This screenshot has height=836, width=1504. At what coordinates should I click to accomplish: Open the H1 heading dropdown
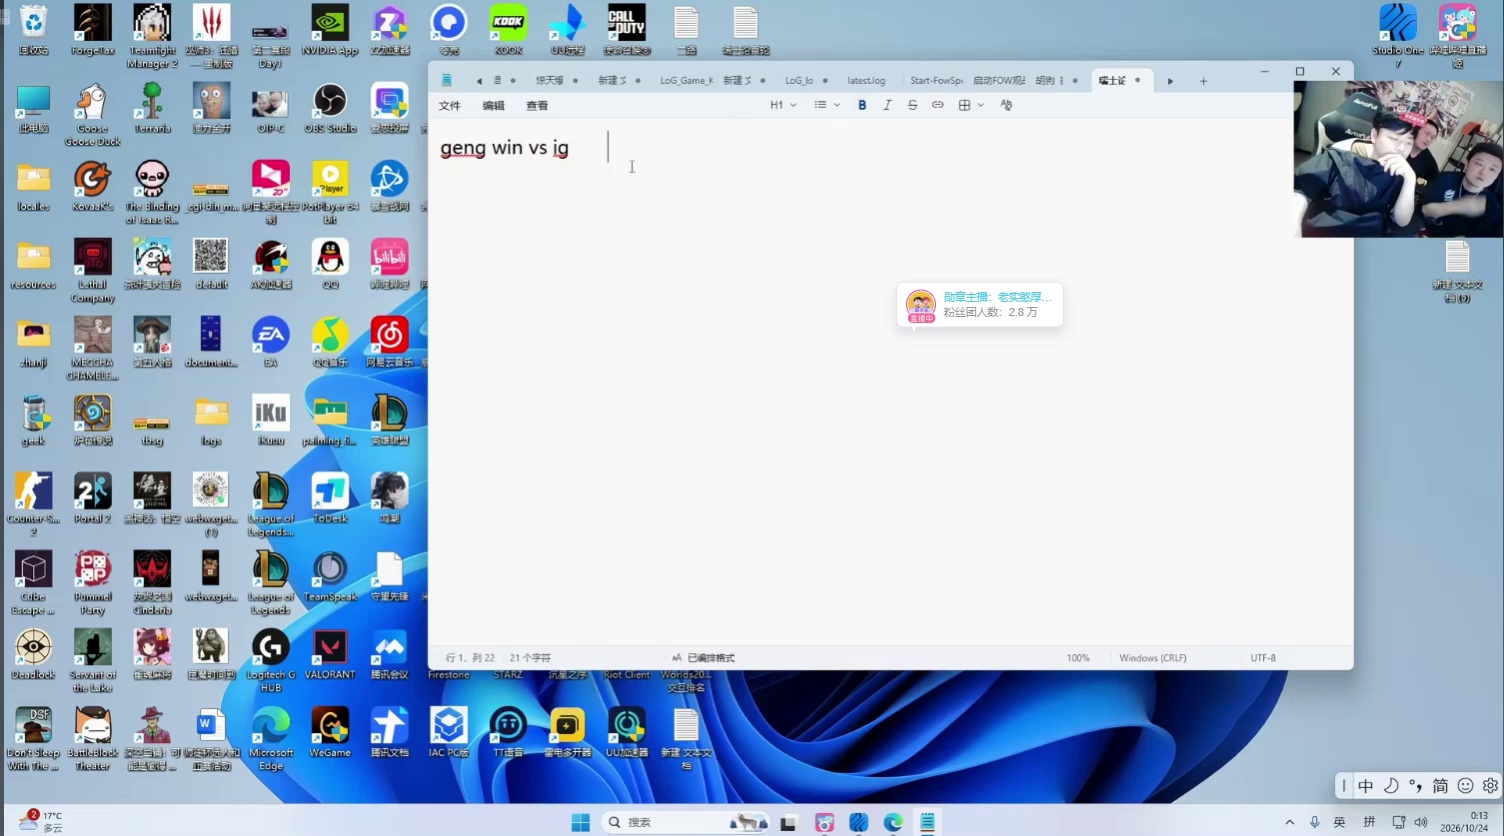click(783, 105)
